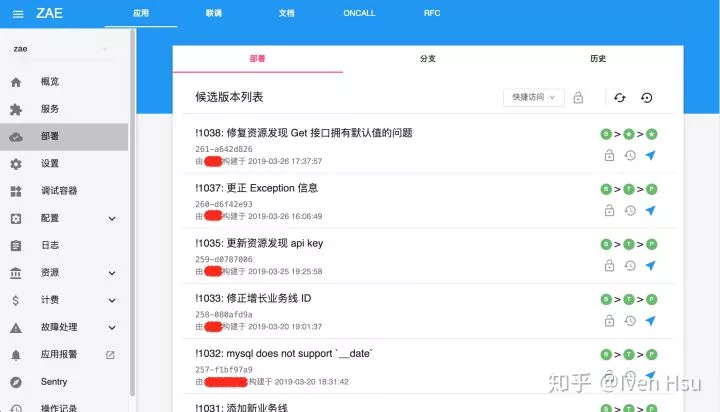The image size is (720, 412).
Task: Toggle the lock on version !1038
Action: tap(609, 155)
